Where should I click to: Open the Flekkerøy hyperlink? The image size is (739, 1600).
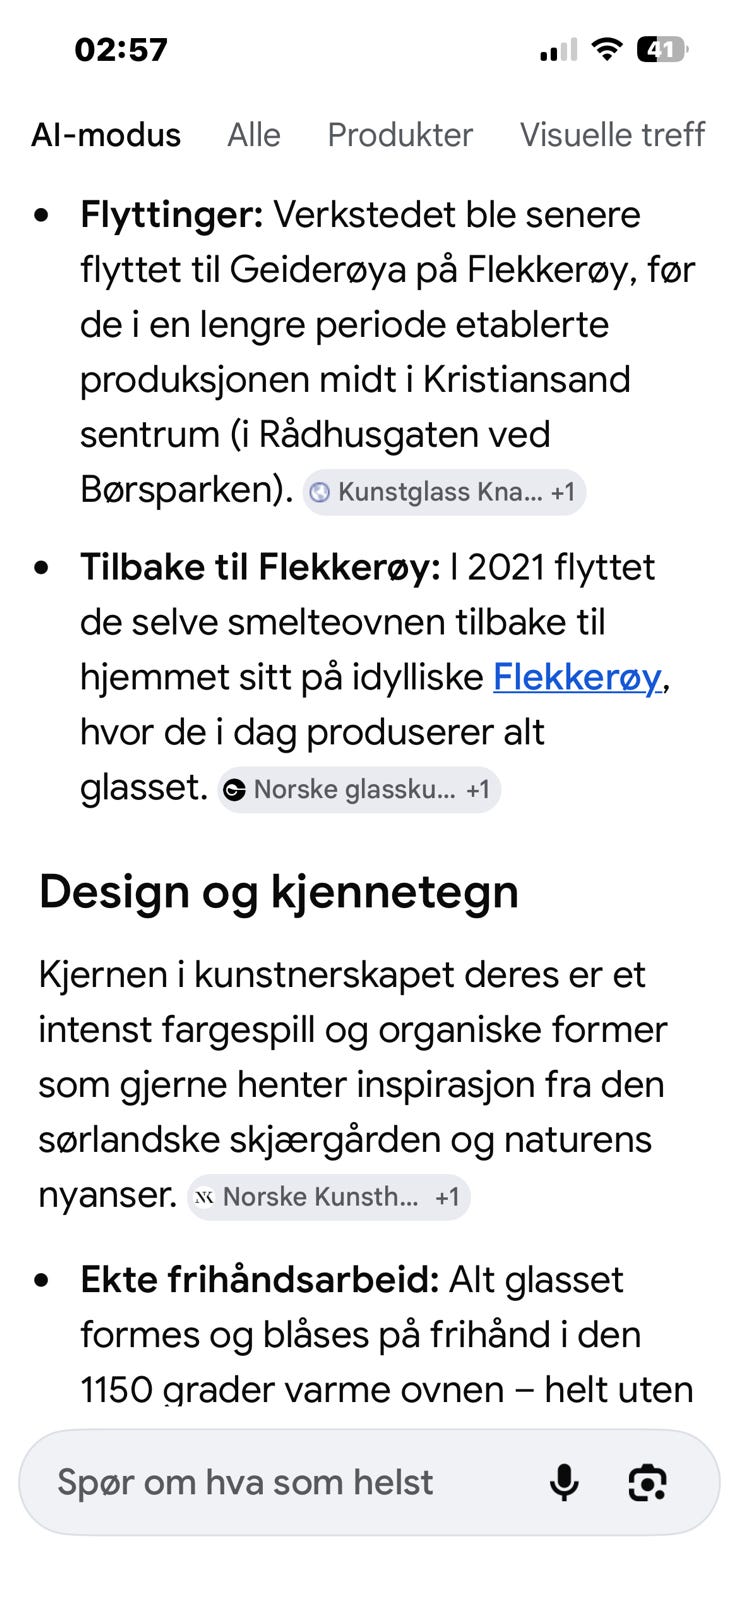tap(577, 677)
